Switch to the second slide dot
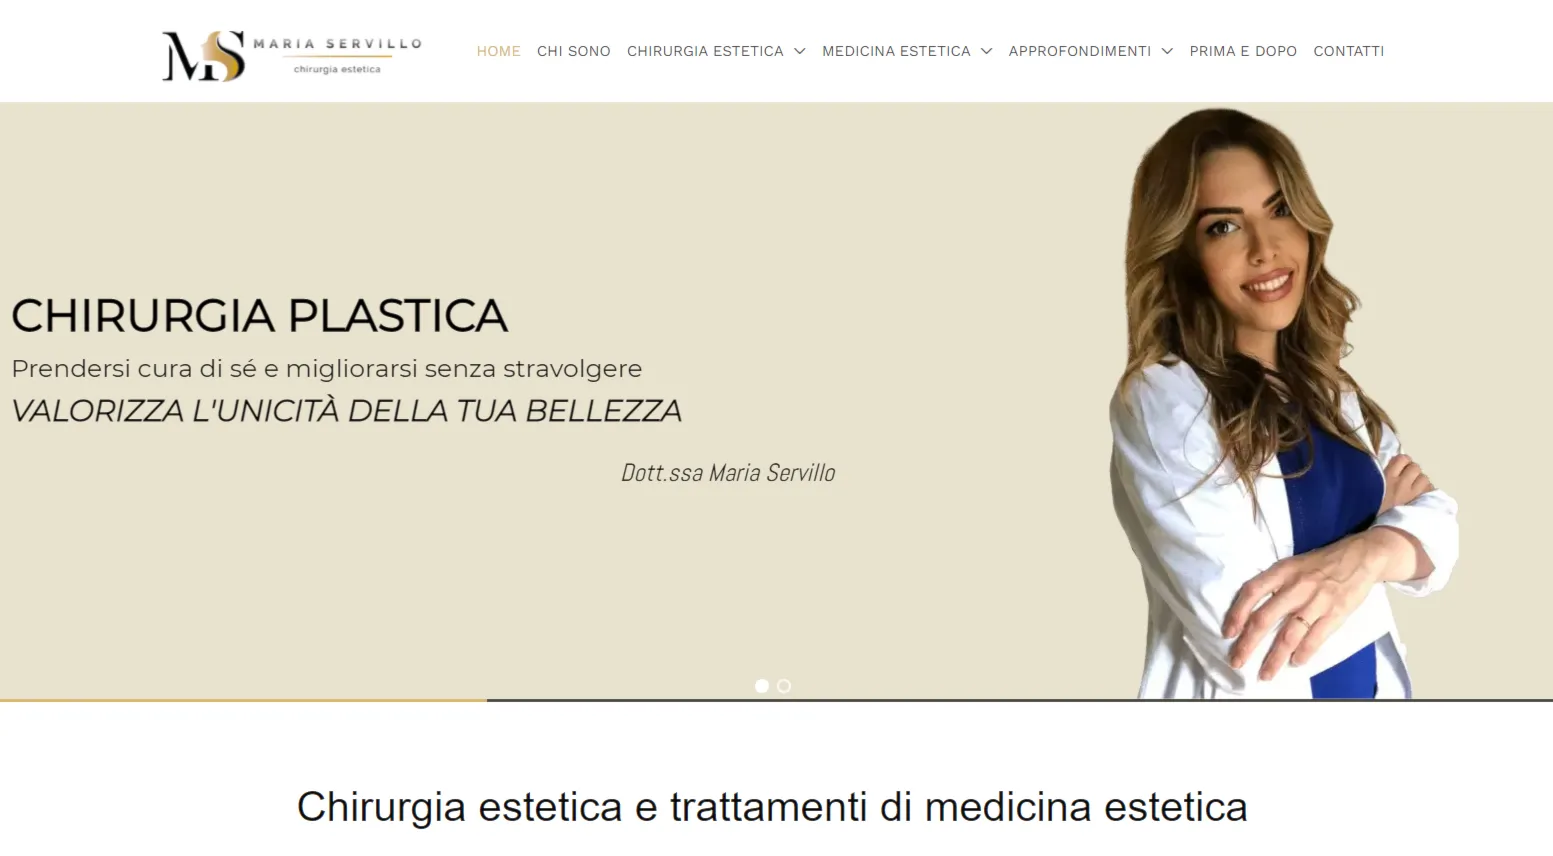 point(784,686)
